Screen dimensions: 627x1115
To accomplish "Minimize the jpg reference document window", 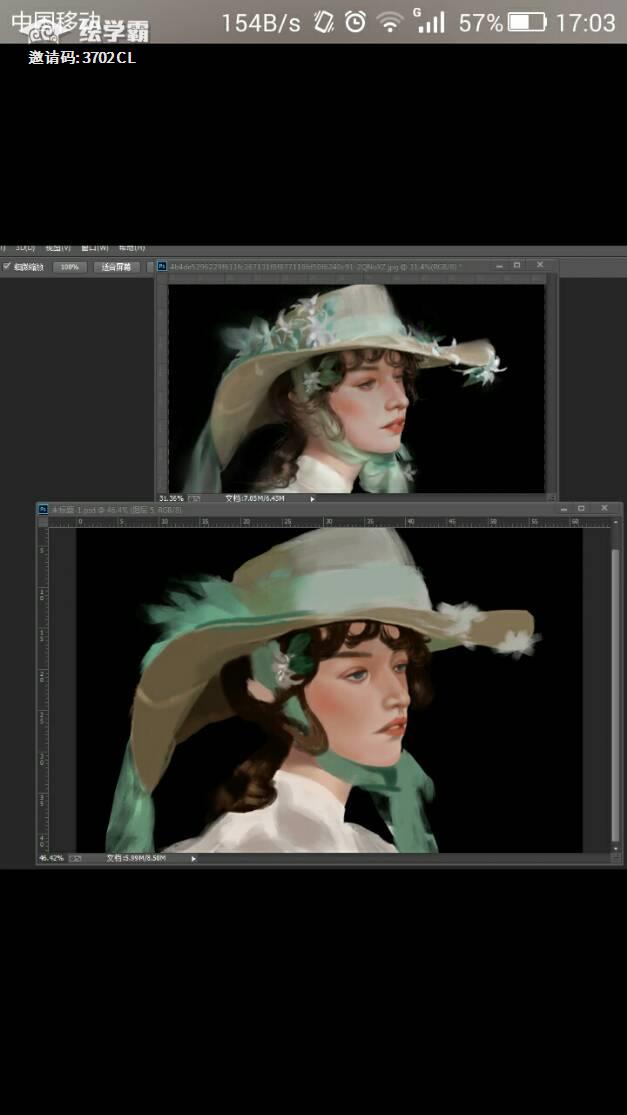I will tap(500, 265).
